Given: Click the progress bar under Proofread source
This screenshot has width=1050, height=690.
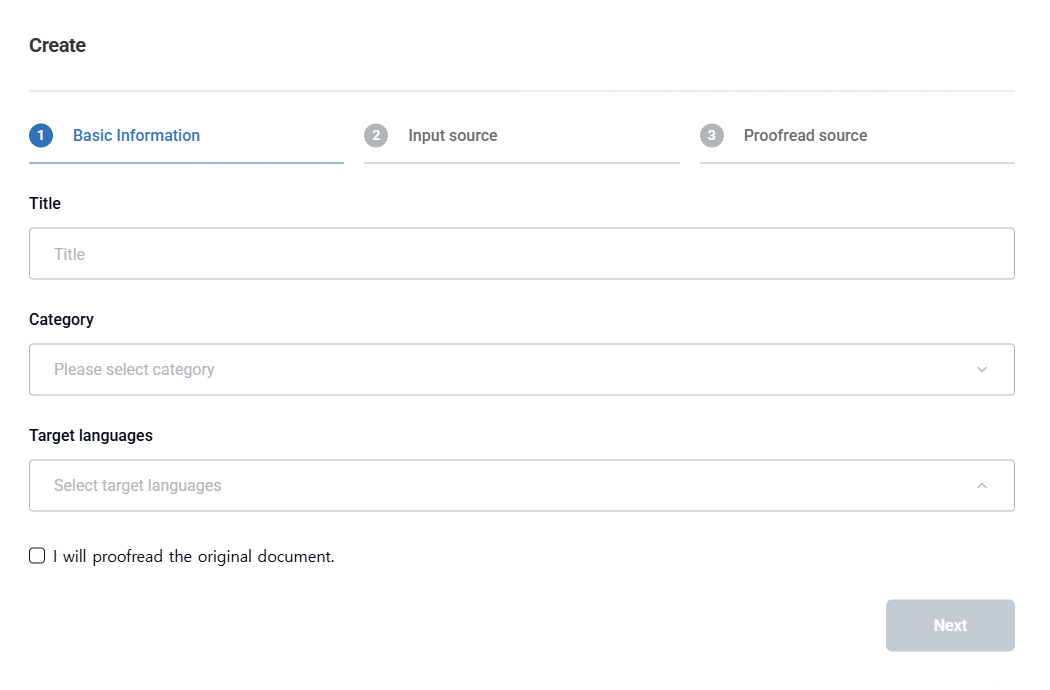Looking at the screenshot, I should [857, 162].
